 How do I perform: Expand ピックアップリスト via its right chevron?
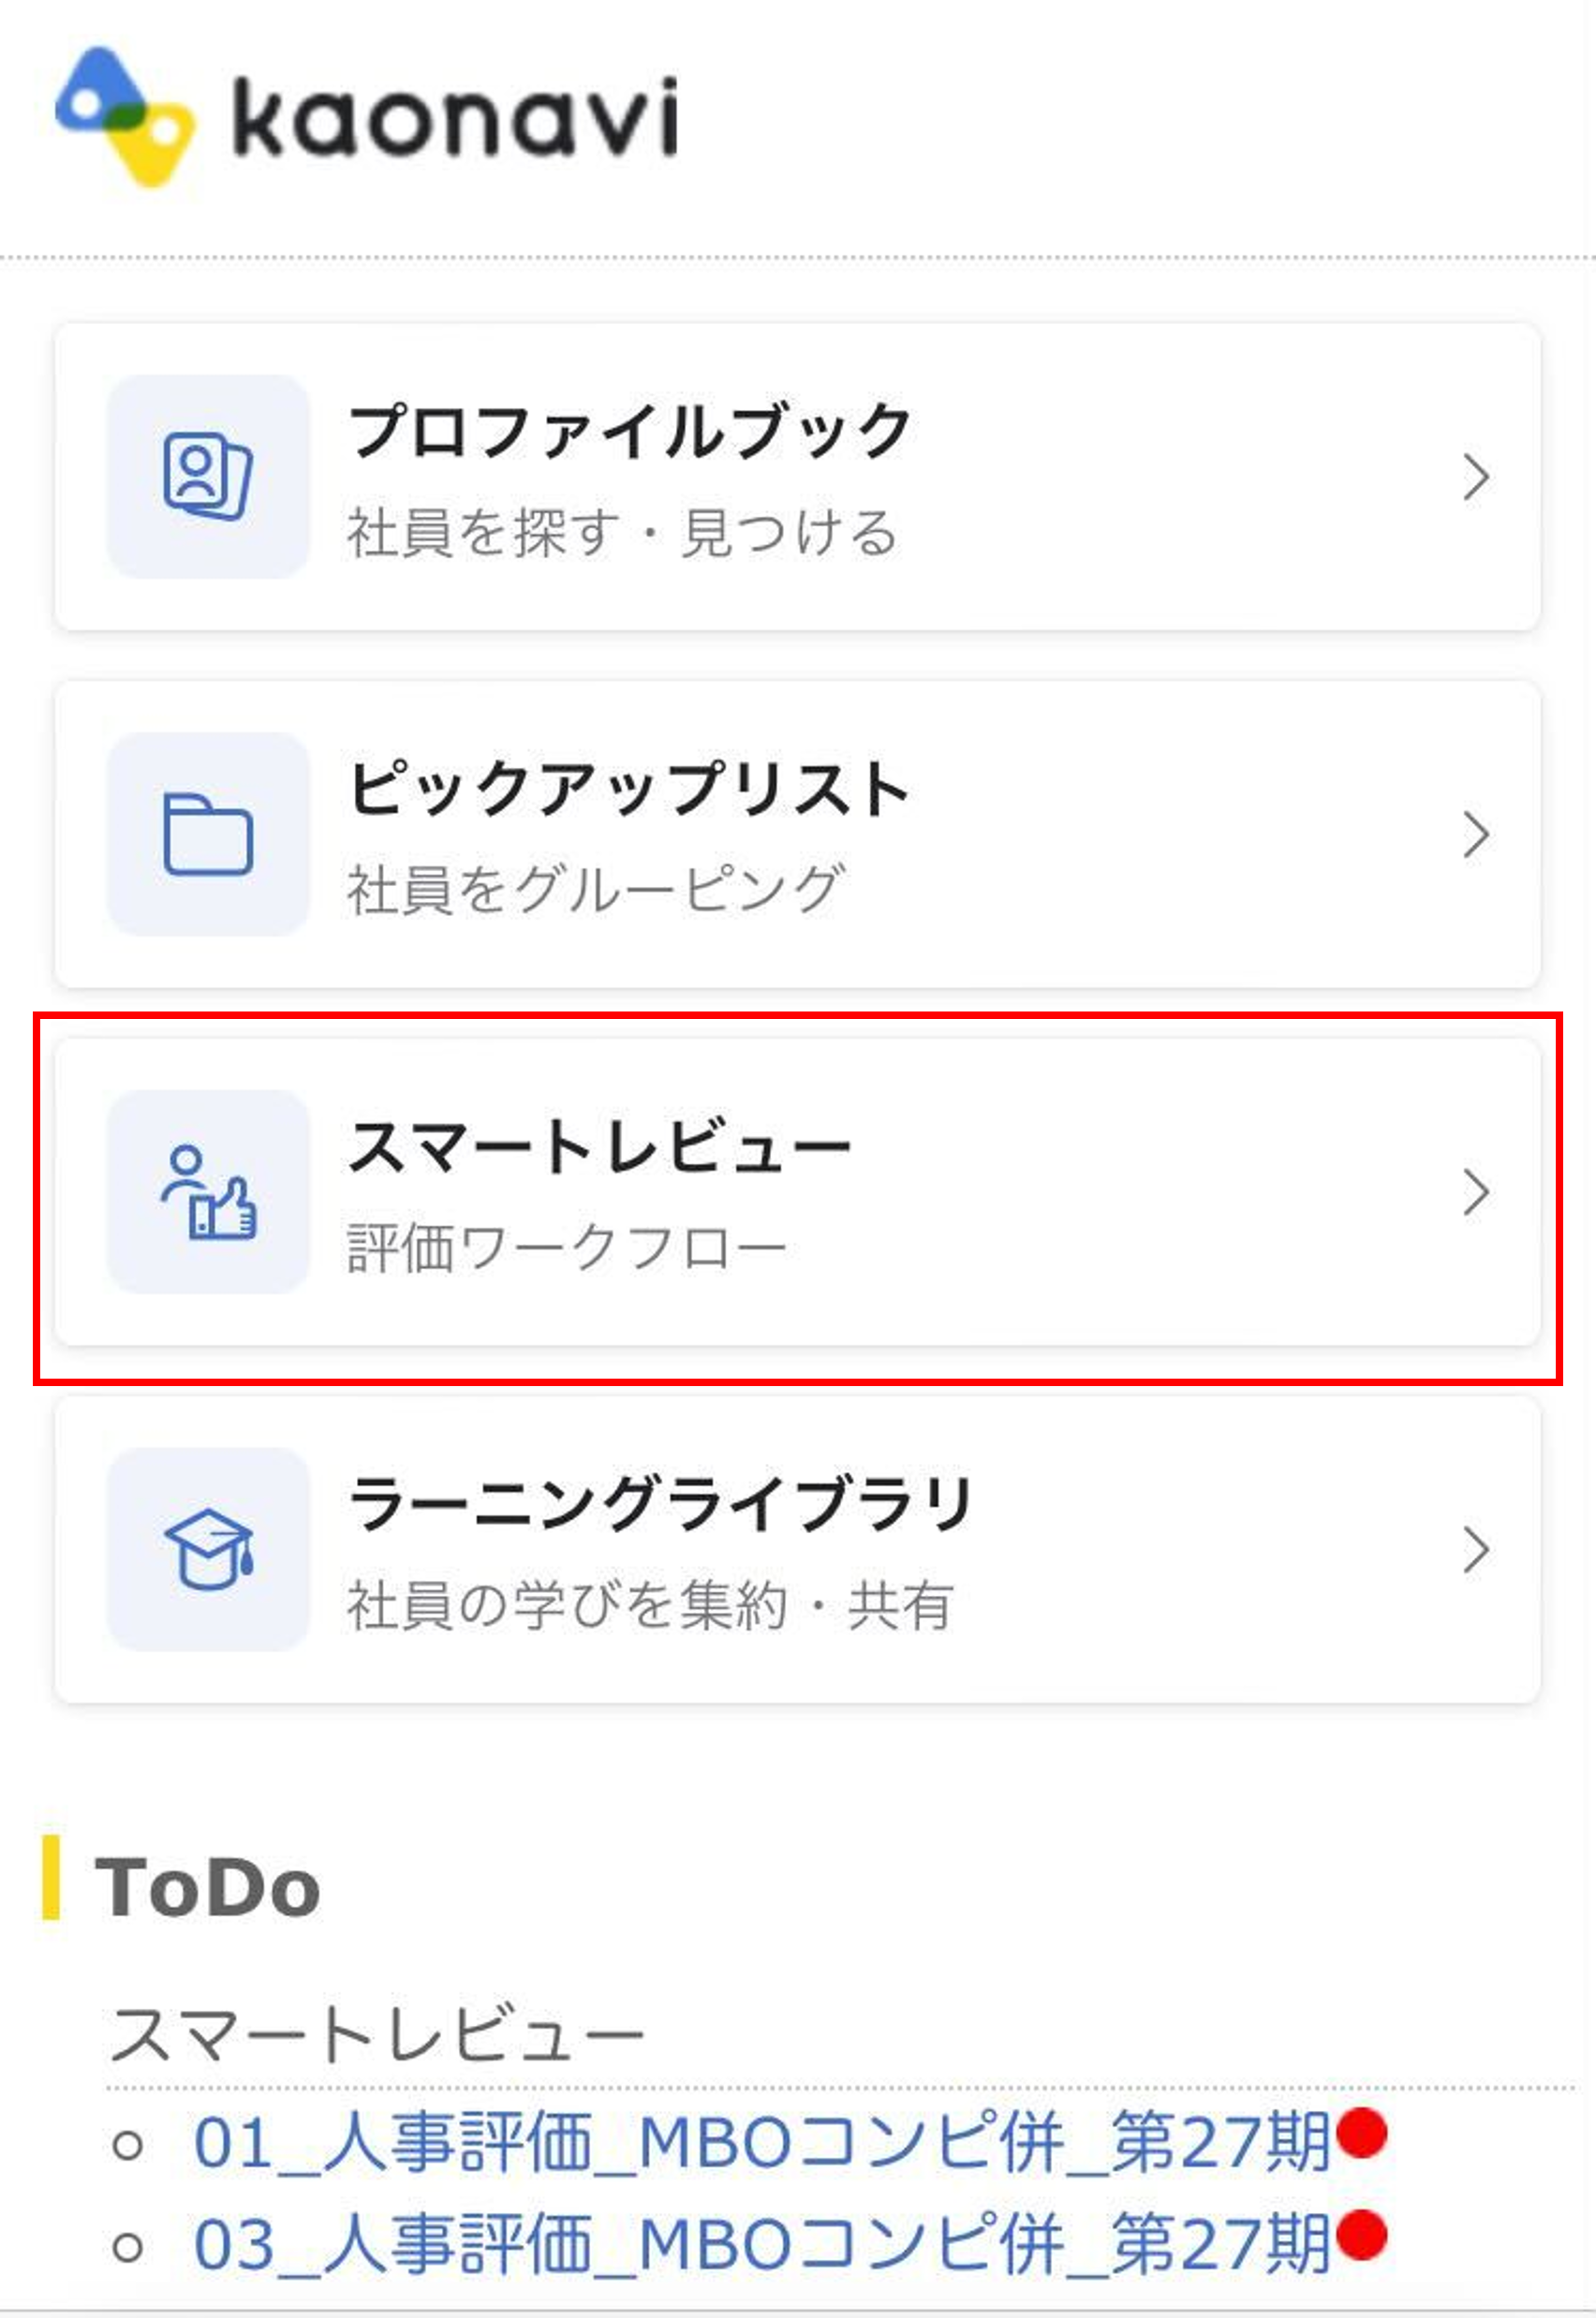coord(1476,834)
